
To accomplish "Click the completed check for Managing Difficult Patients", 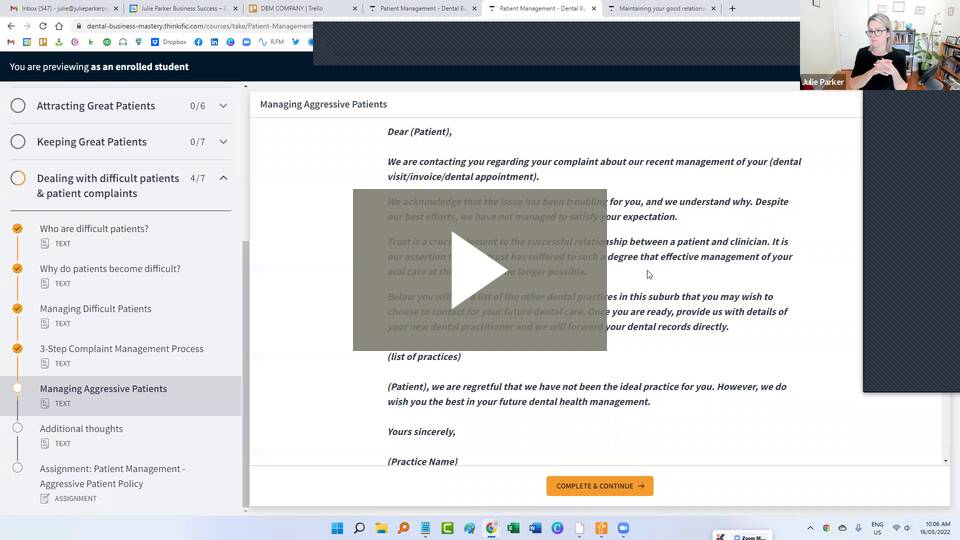I will coord(18,309).
